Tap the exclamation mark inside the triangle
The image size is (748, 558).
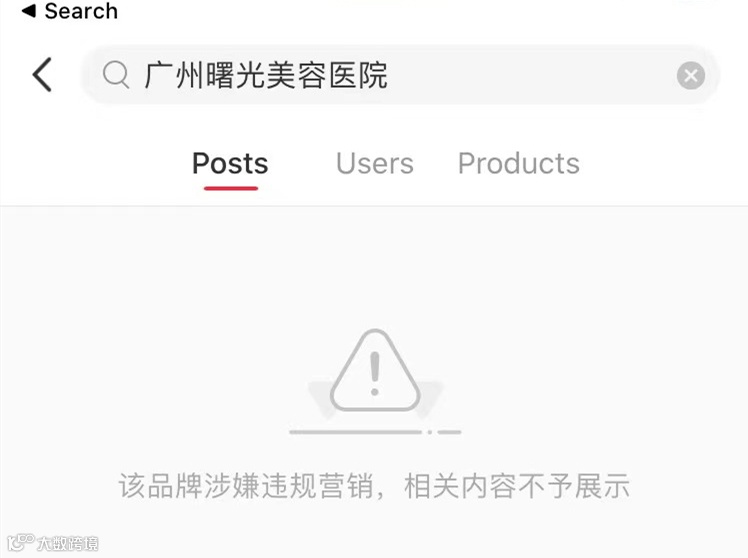pos(375,374)
